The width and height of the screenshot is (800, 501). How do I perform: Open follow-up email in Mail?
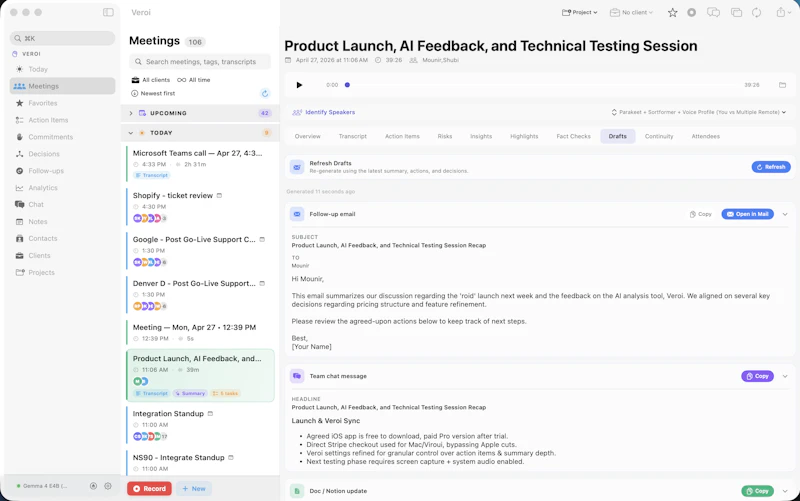(x=747, y=214)
